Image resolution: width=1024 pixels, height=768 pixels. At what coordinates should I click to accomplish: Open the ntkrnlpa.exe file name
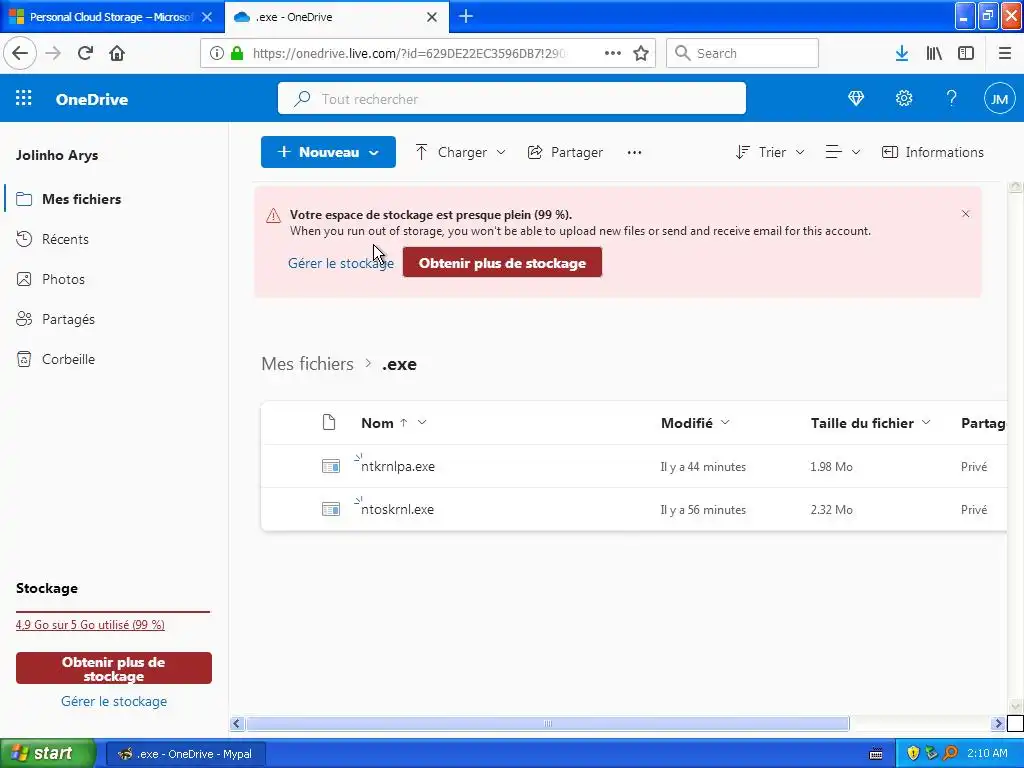[x=398, y=466]
